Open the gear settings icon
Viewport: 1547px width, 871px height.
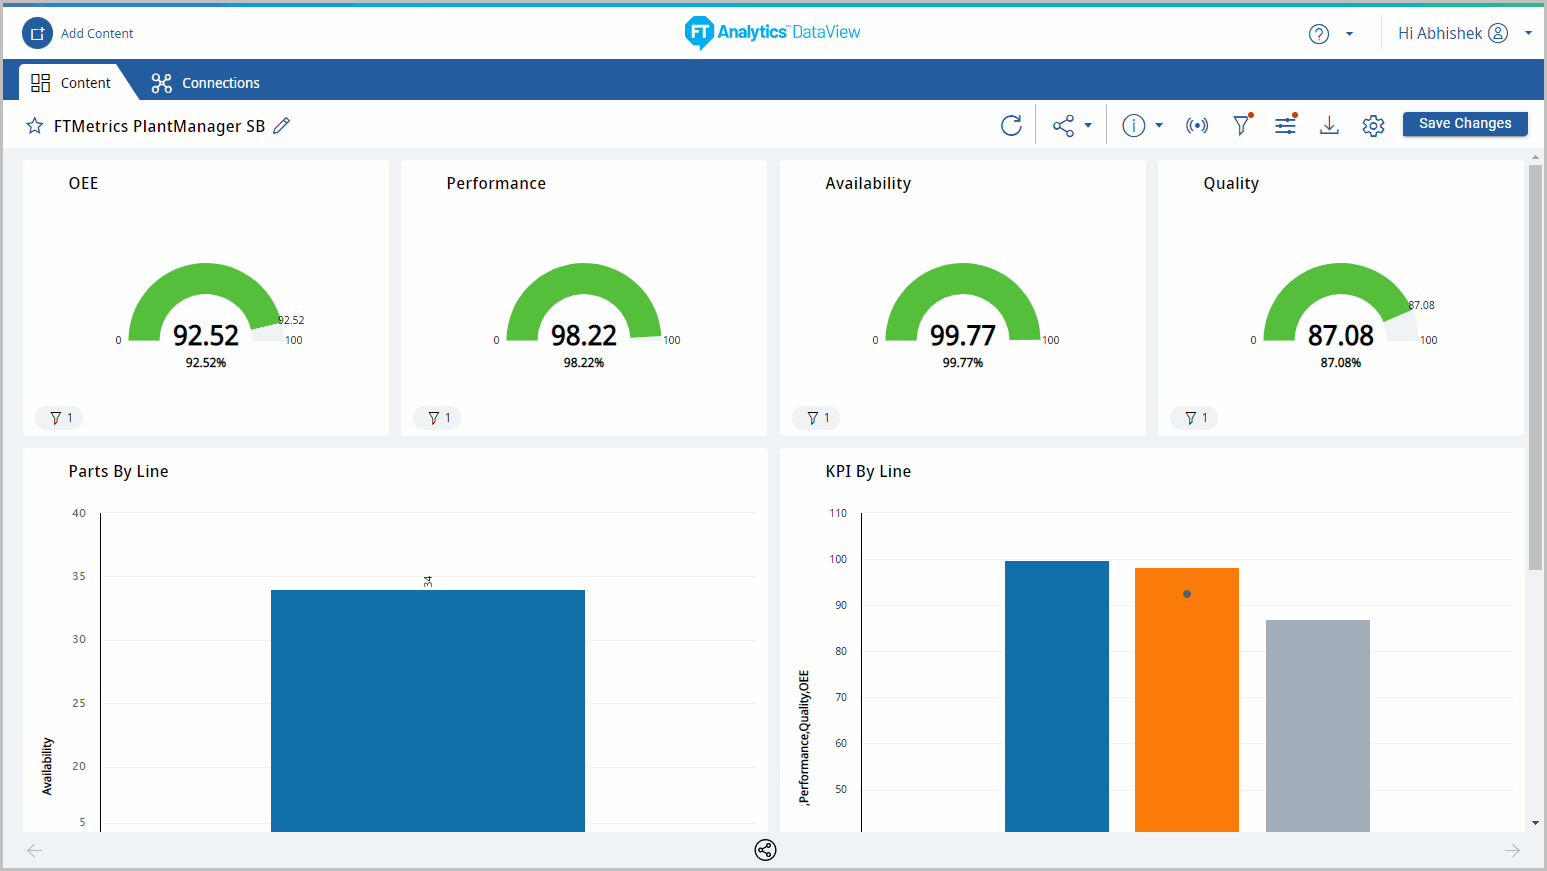pyautogui.click(x=1373, y=125)
